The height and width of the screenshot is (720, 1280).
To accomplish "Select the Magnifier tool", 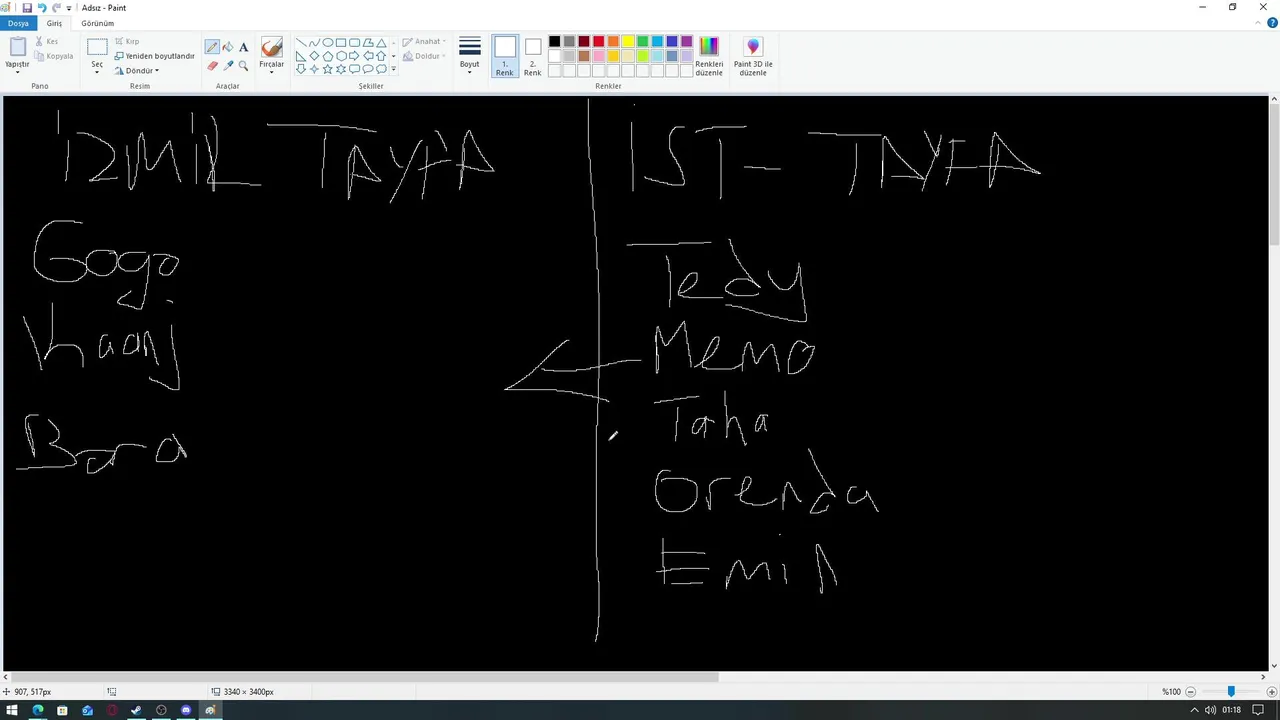I will pyautogui.click(x=243, y=65).
